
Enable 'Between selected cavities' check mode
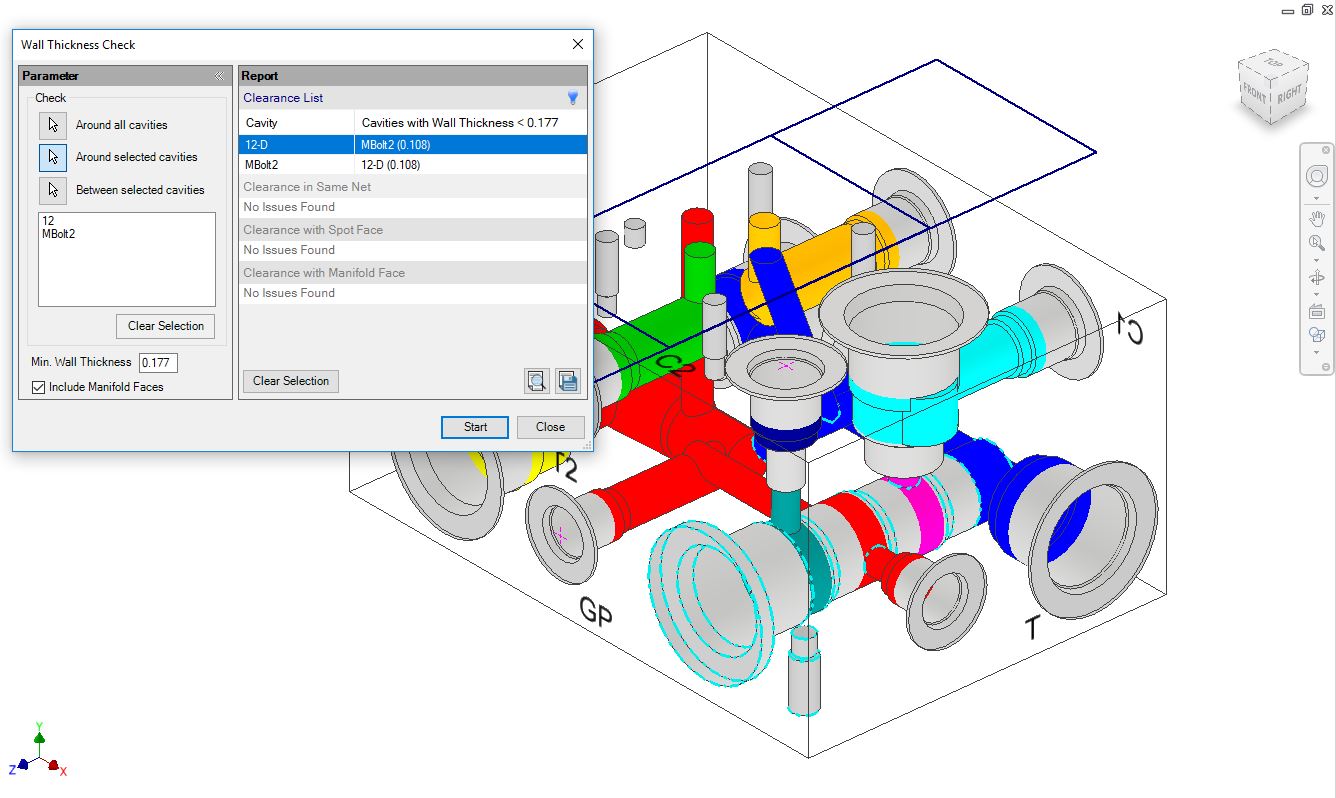53,190
